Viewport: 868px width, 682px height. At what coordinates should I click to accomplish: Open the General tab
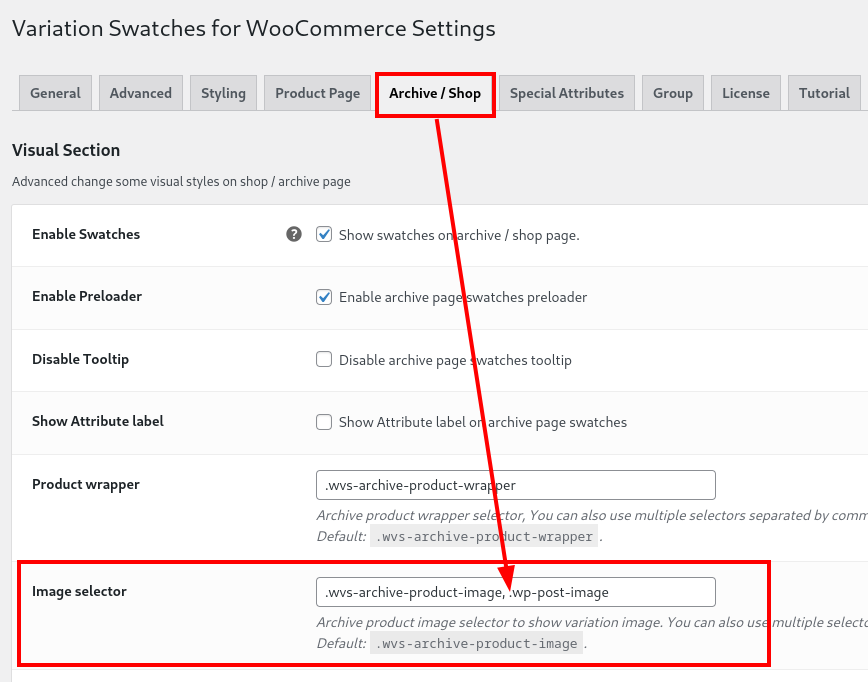pyautogui.click(x=55, y=93)
